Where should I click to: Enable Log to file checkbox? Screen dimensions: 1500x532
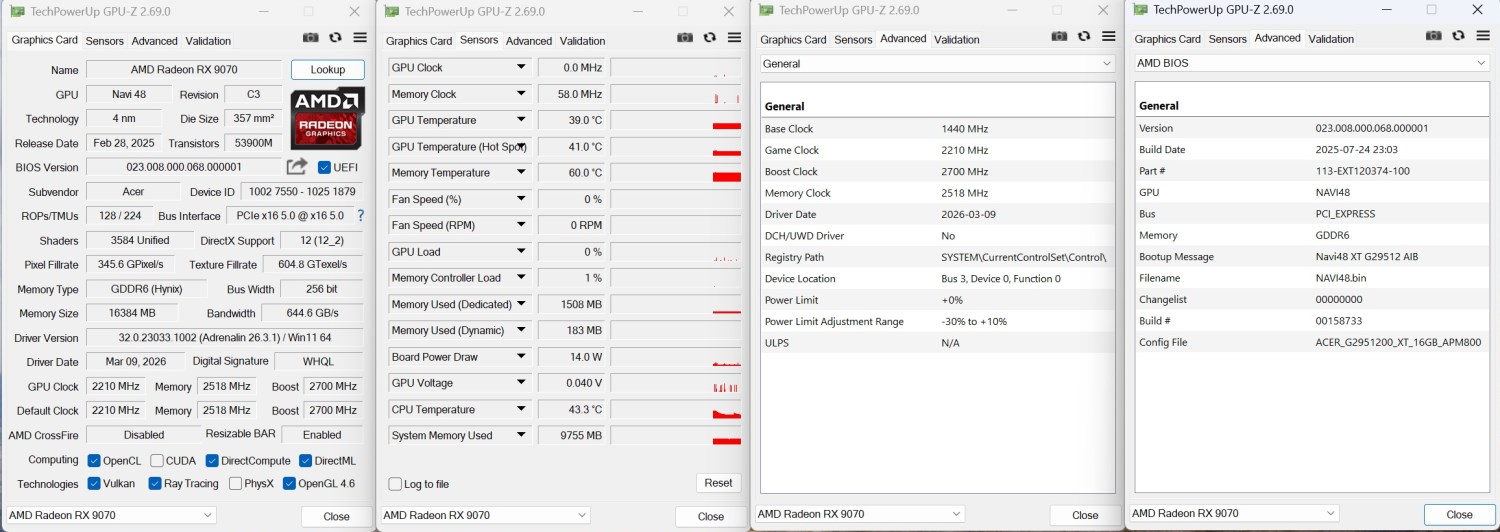395,484
